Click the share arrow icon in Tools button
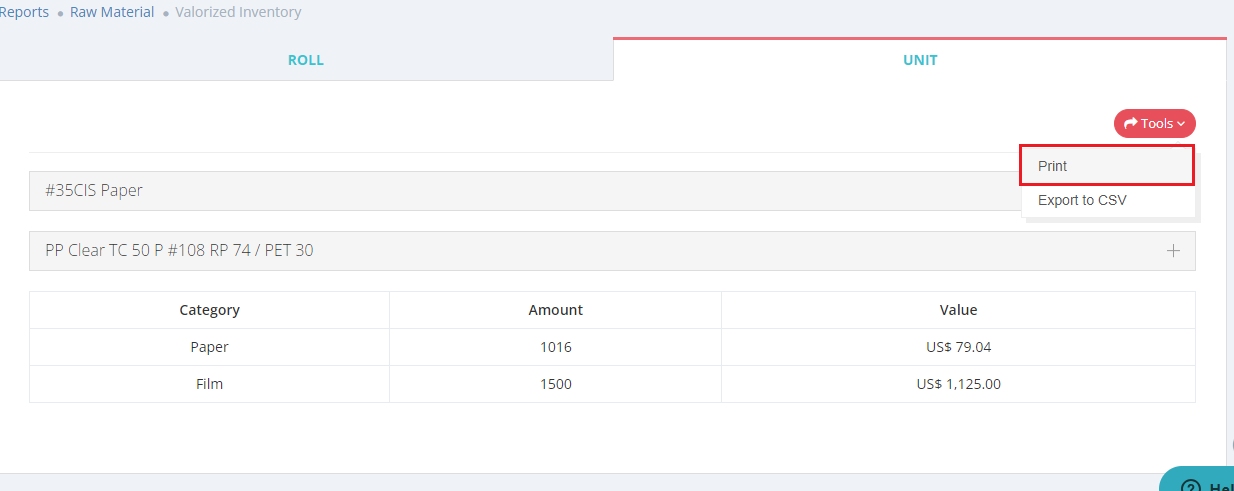The image size is (1234, 491). 1131,124
